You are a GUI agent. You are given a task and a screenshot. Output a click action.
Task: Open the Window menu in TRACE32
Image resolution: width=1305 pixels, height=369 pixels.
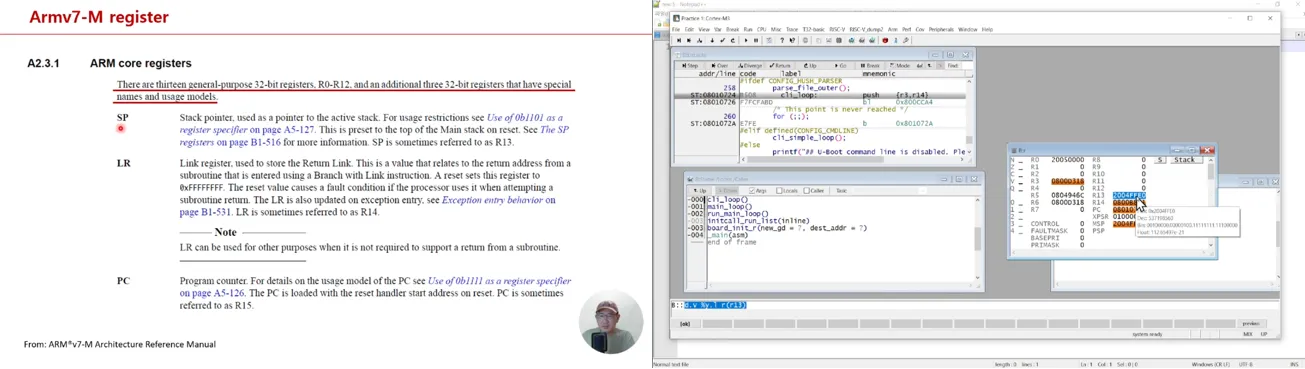pyautogui.click(x=967, y=30)
